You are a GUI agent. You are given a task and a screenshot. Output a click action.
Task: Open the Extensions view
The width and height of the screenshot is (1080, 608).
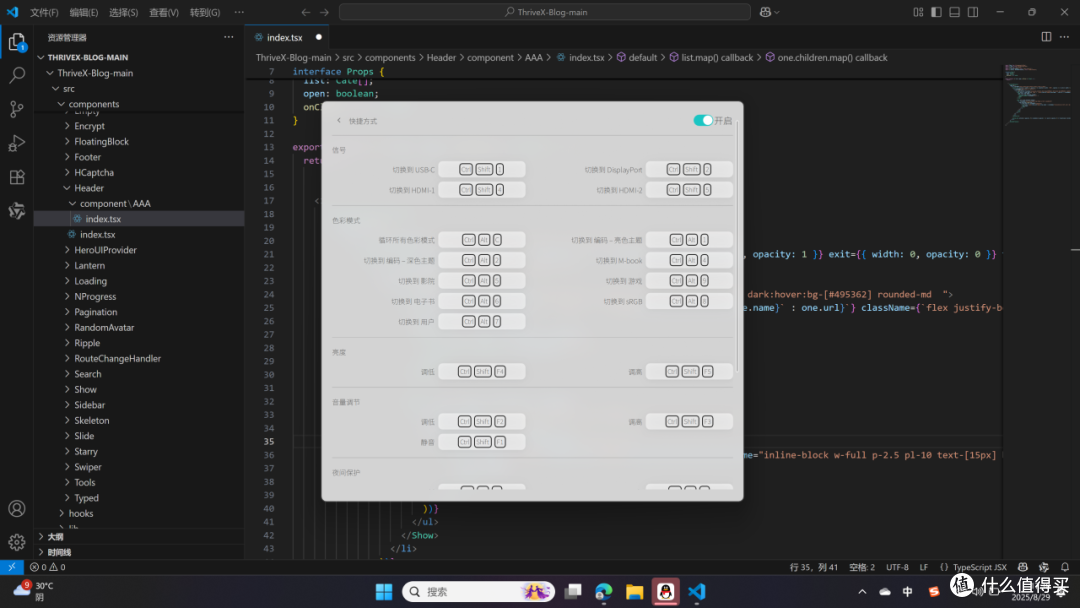(17, 177)
